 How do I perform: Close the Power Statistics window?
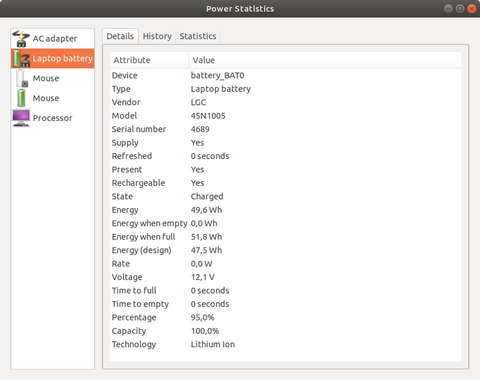coord(472,9)
